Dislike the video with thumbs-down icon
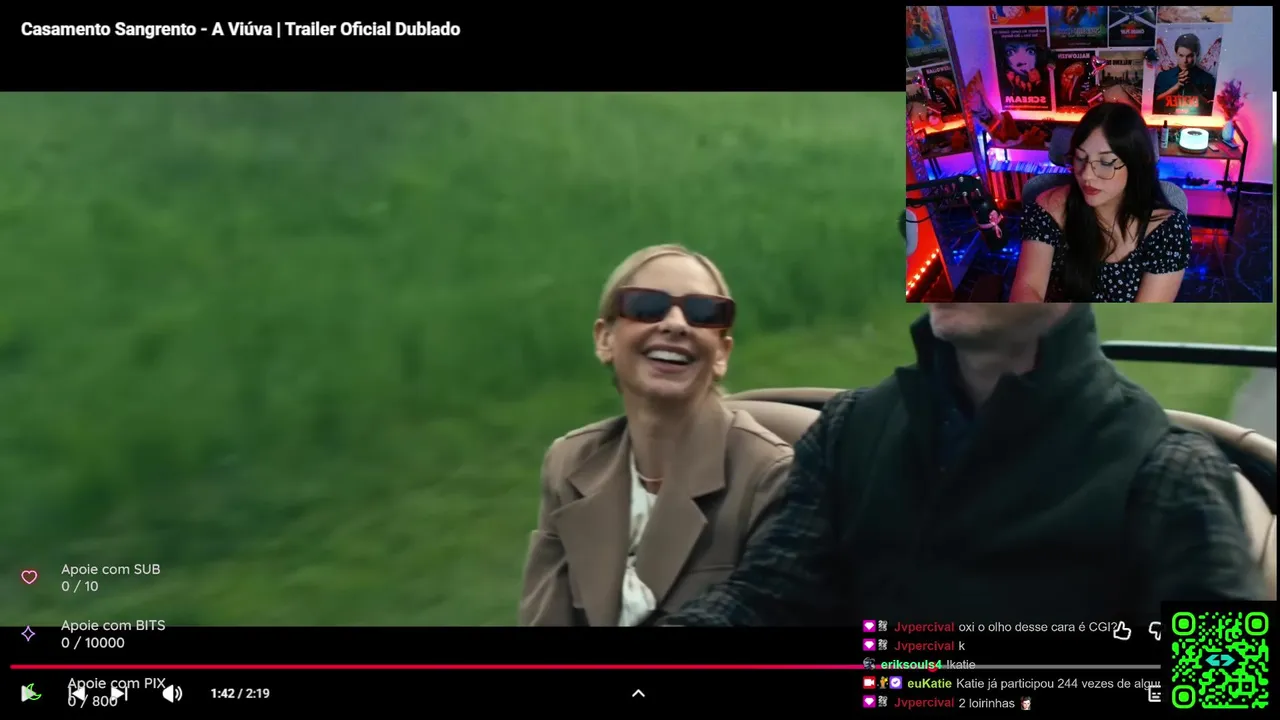Screen dimensions: 1280x720 (x=1154, y=630)
